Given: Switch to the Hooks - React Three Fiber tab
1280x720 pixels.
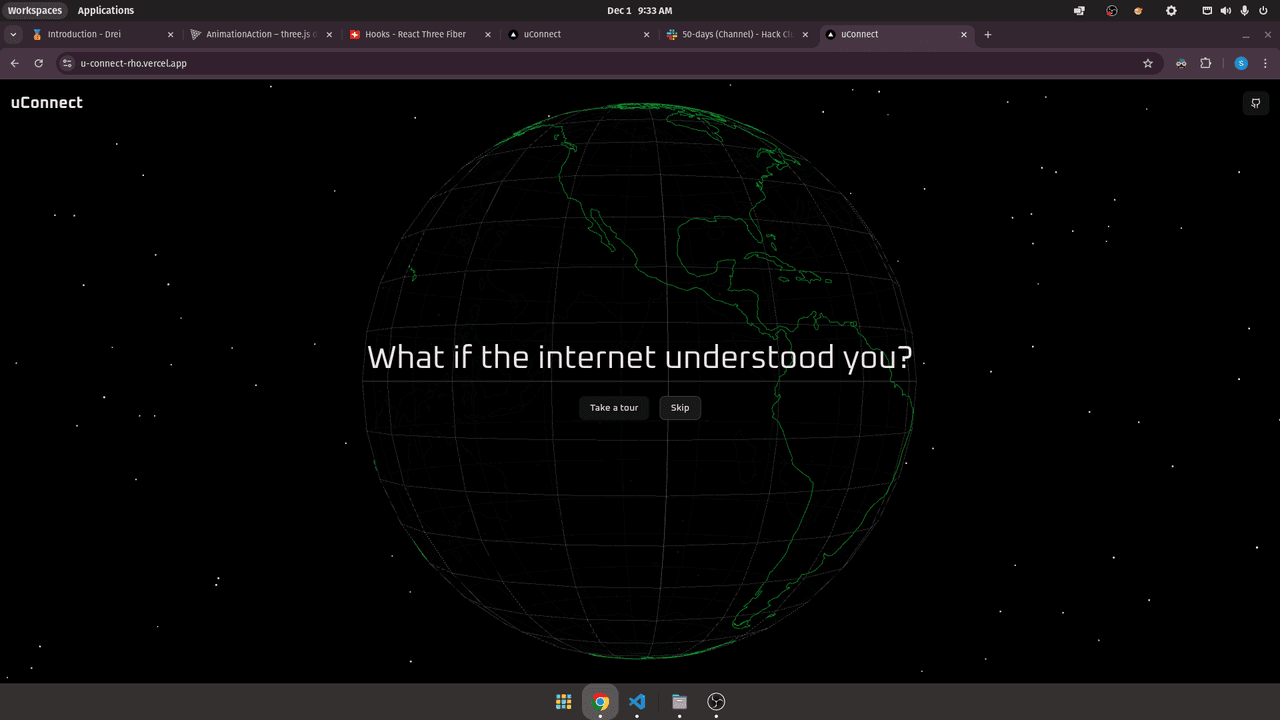Looking at the screenshot, I should [415, 34].
